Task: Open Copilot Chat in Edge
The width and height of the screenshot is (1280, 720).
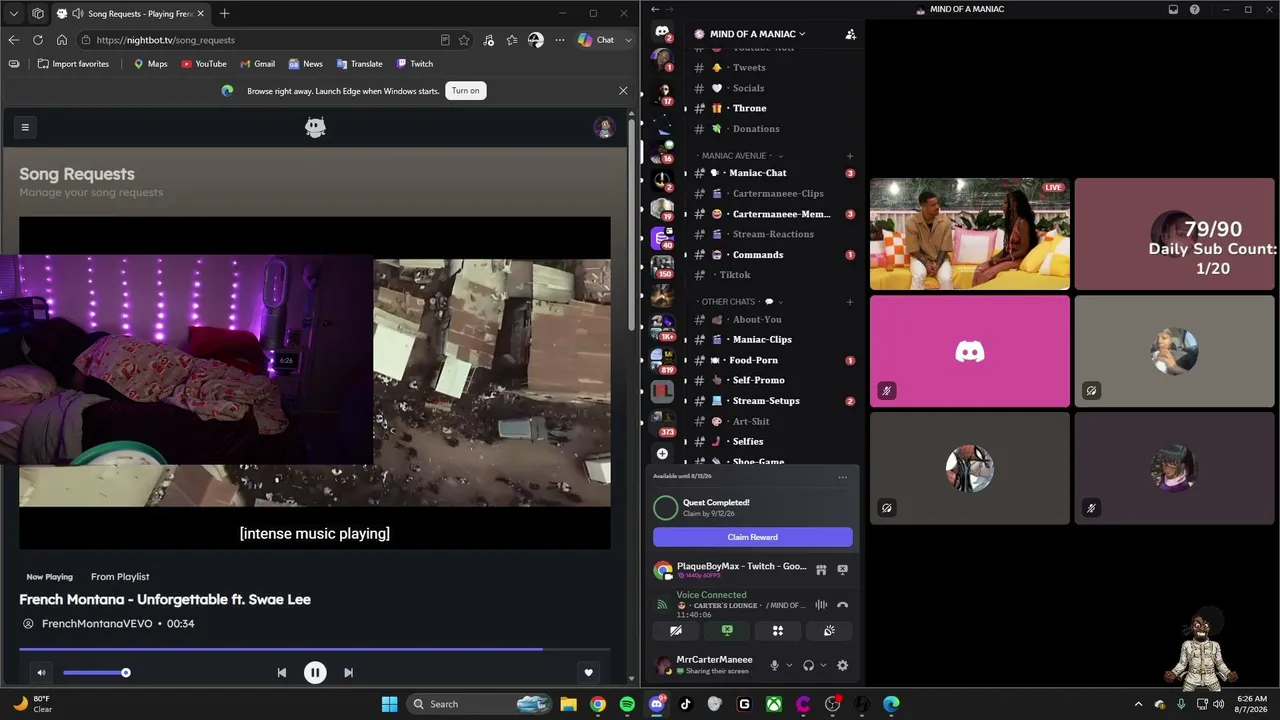Action: tap(596, 40)
